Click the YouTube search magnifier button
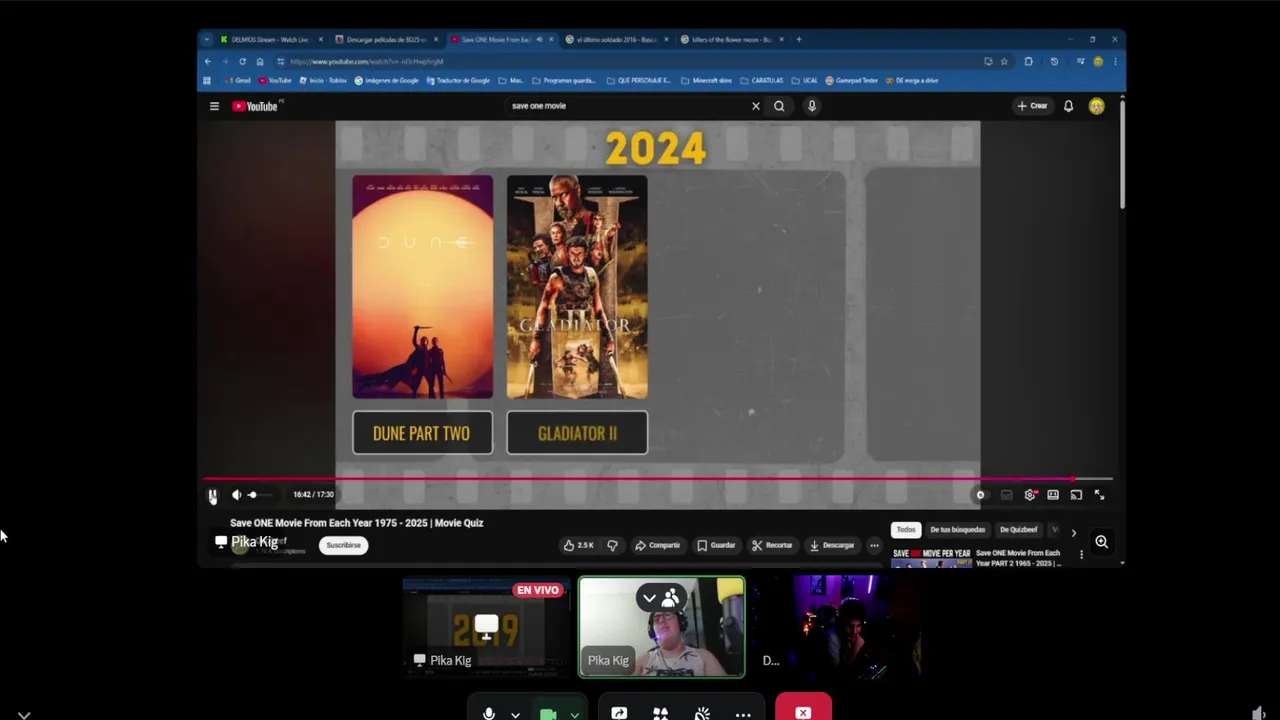Image resolution: width=1280 pixels, height=720 pixels. pyautogui.click(x=779, y=106)
